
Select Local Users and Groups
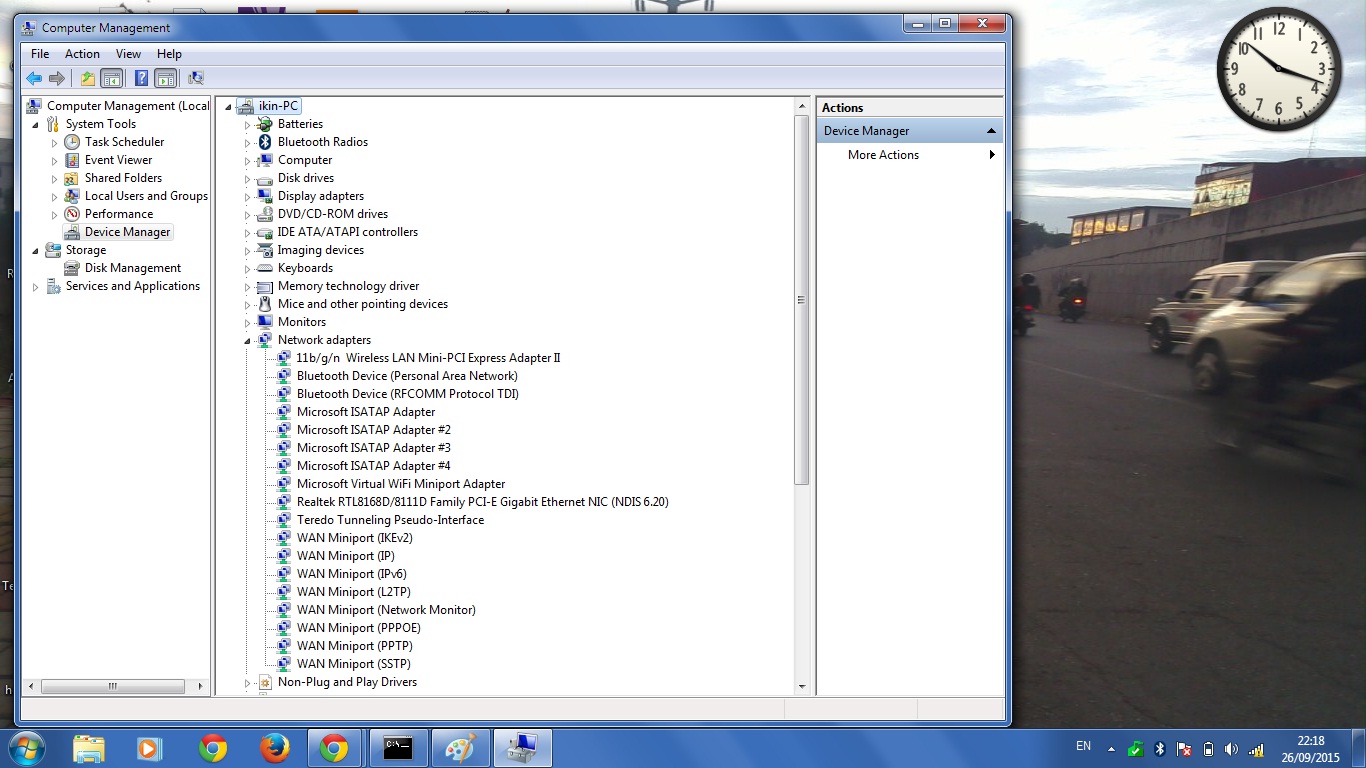[x=146, y=196]
